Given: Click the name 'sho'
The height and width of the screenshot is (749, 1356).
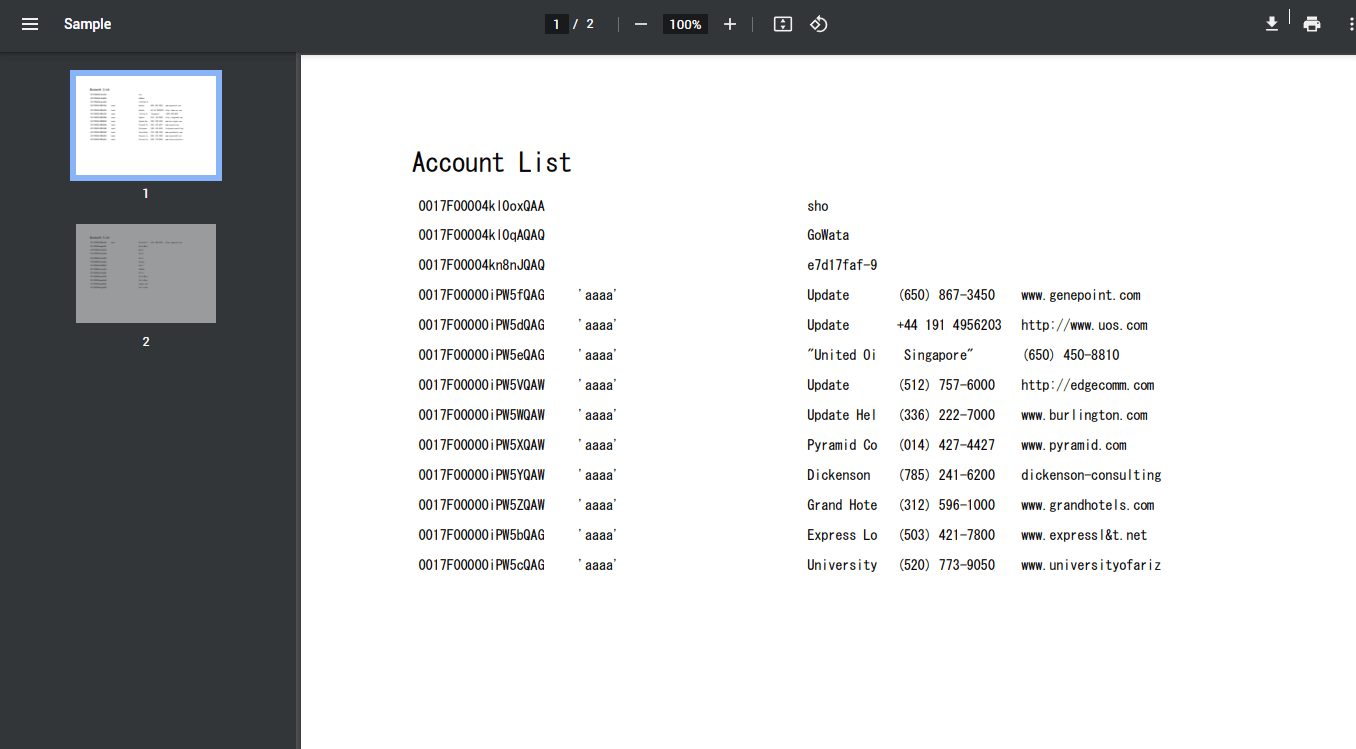Looking at the screenshot, I should coord(818,206).
